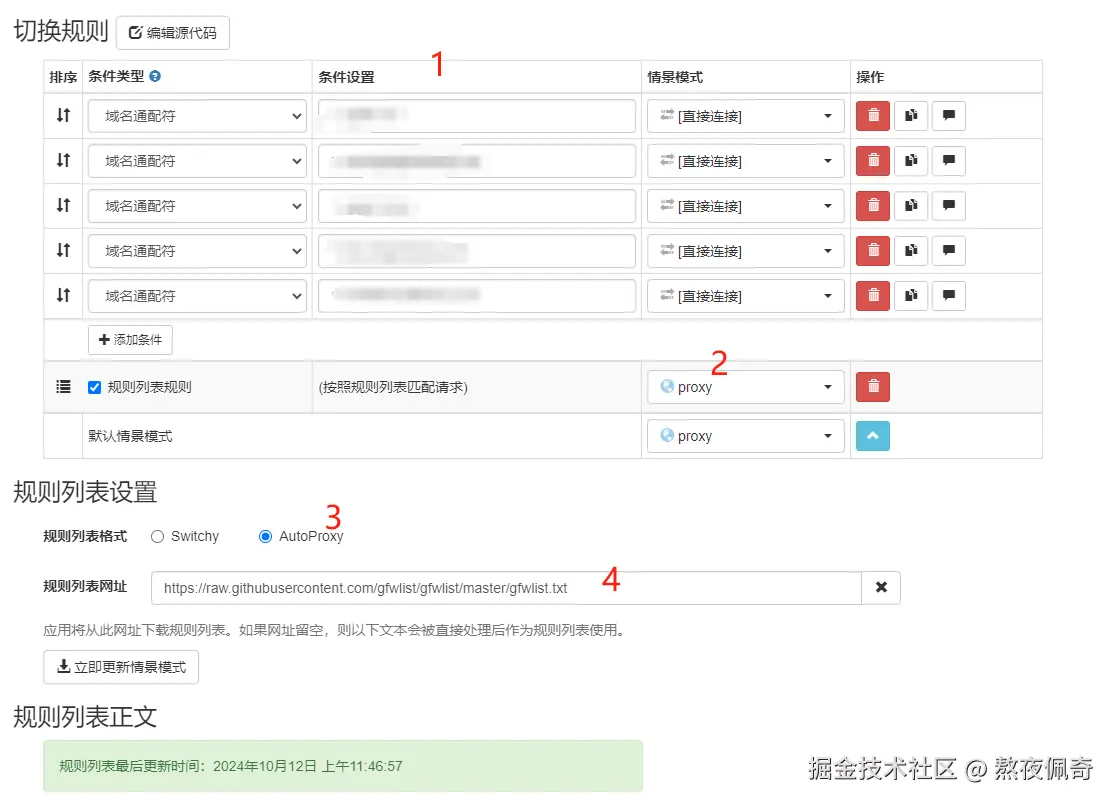Focus the condition input in the first rule row
Image resolution: width=1116 pixels, height=805 pixels.
tap(477, 116)
